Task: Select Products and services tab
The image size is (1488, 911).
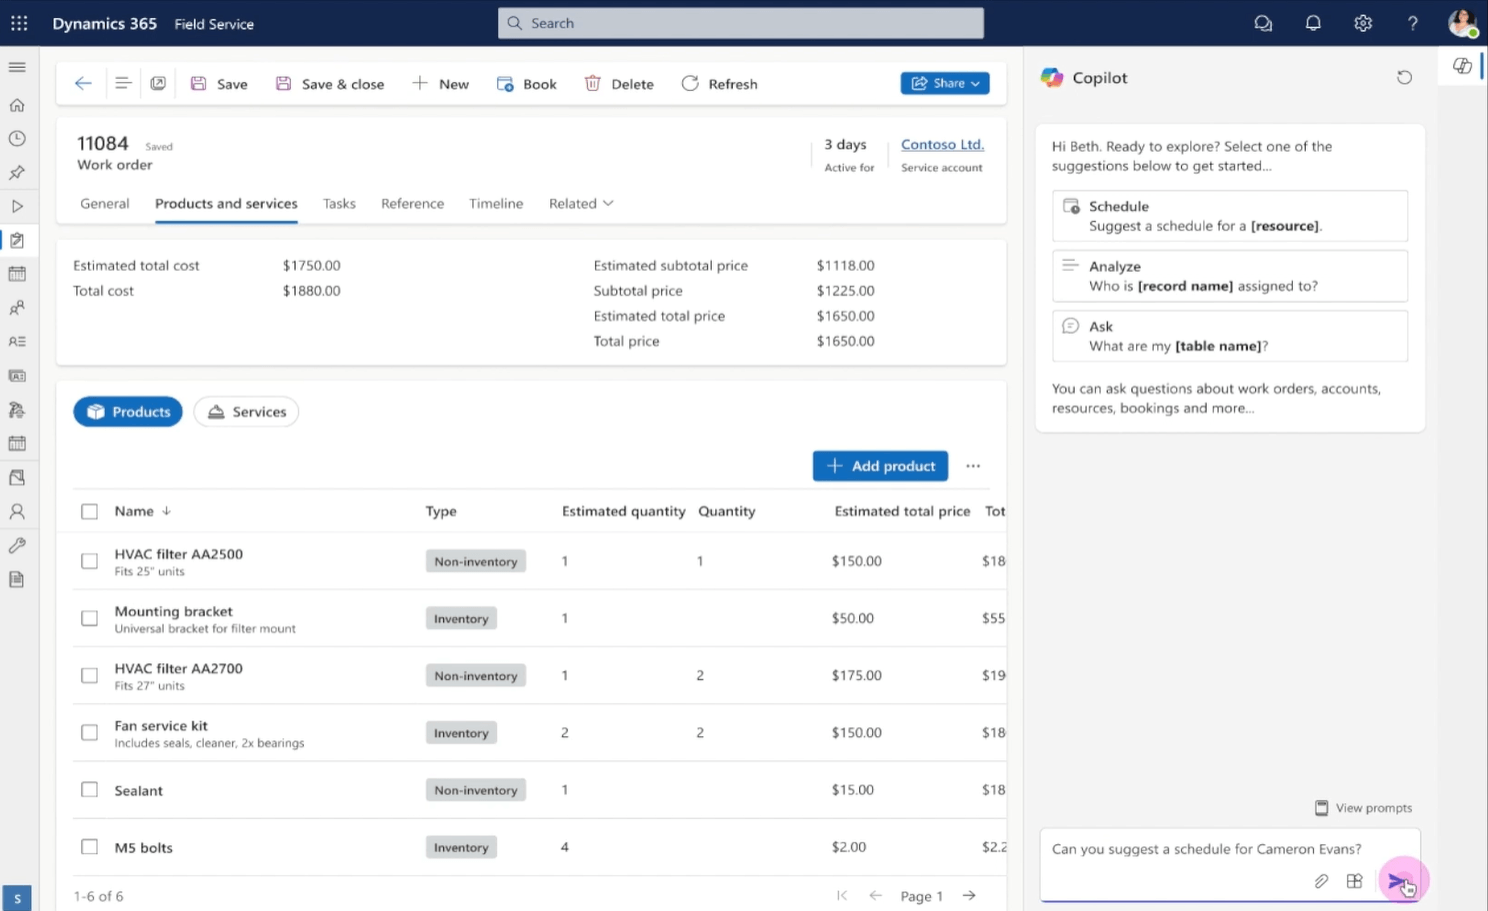Action: pos(226,203)
